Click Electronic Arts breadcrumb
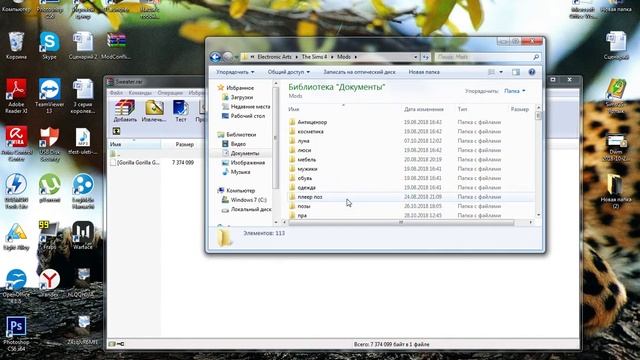 pyautogui.click(x=274, y=57)
